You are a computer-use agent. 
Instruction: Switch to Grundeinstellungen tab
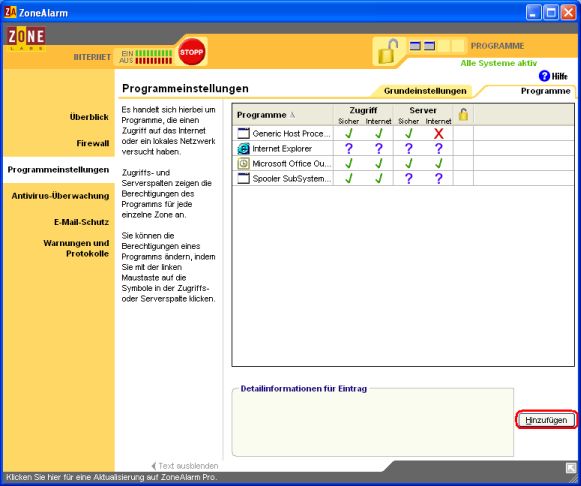tap(425, 91)
